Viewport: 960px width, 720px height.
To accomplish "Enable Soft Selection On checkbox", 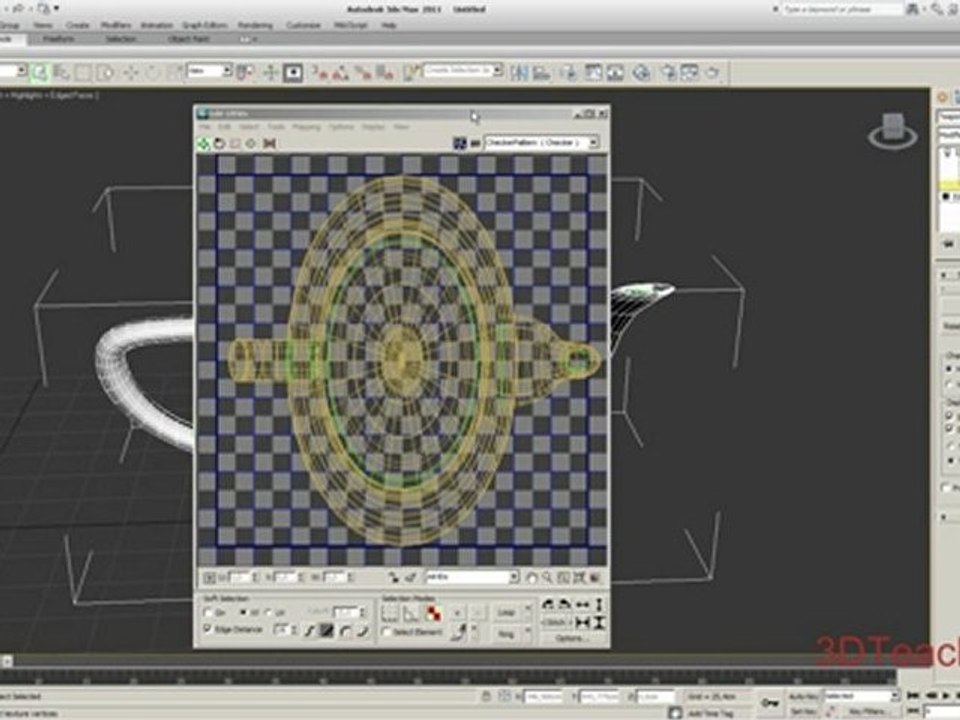I will click(208, 613).
